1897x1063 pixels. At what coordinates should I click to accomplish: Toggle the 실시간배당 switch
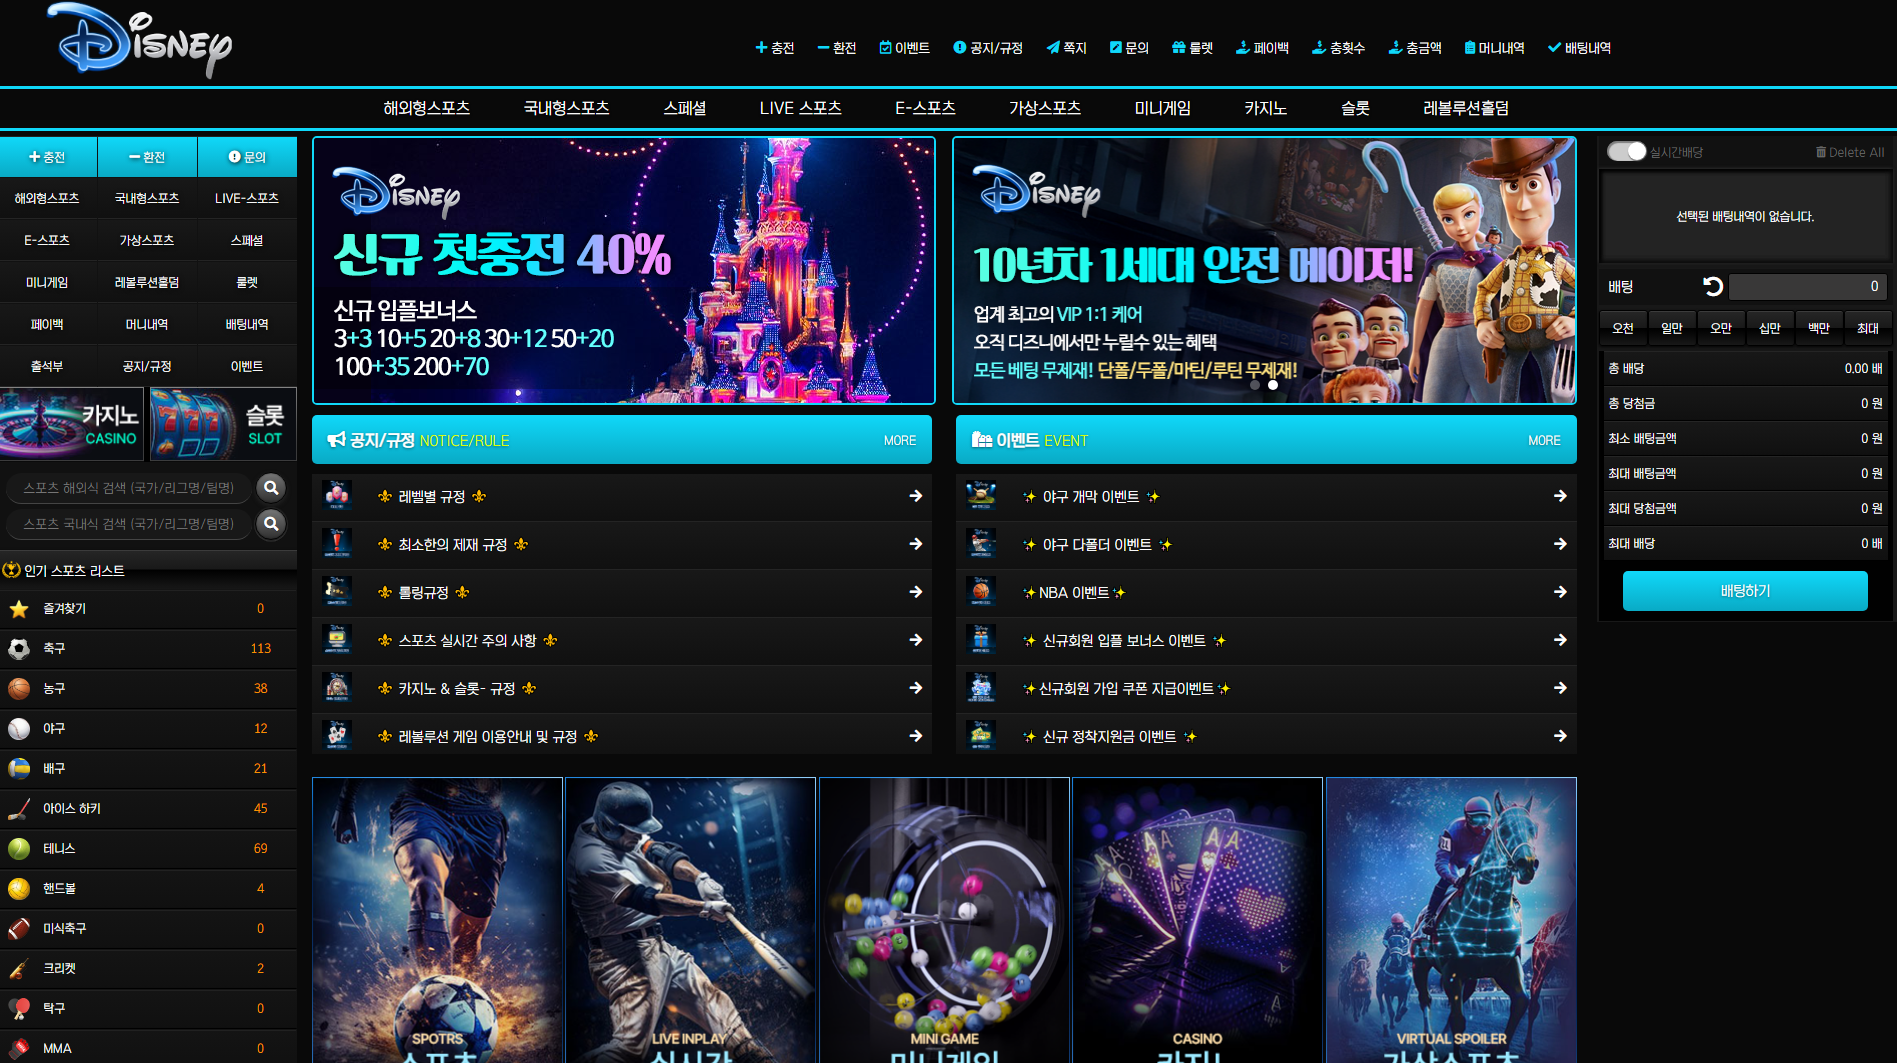point(1626,151)
